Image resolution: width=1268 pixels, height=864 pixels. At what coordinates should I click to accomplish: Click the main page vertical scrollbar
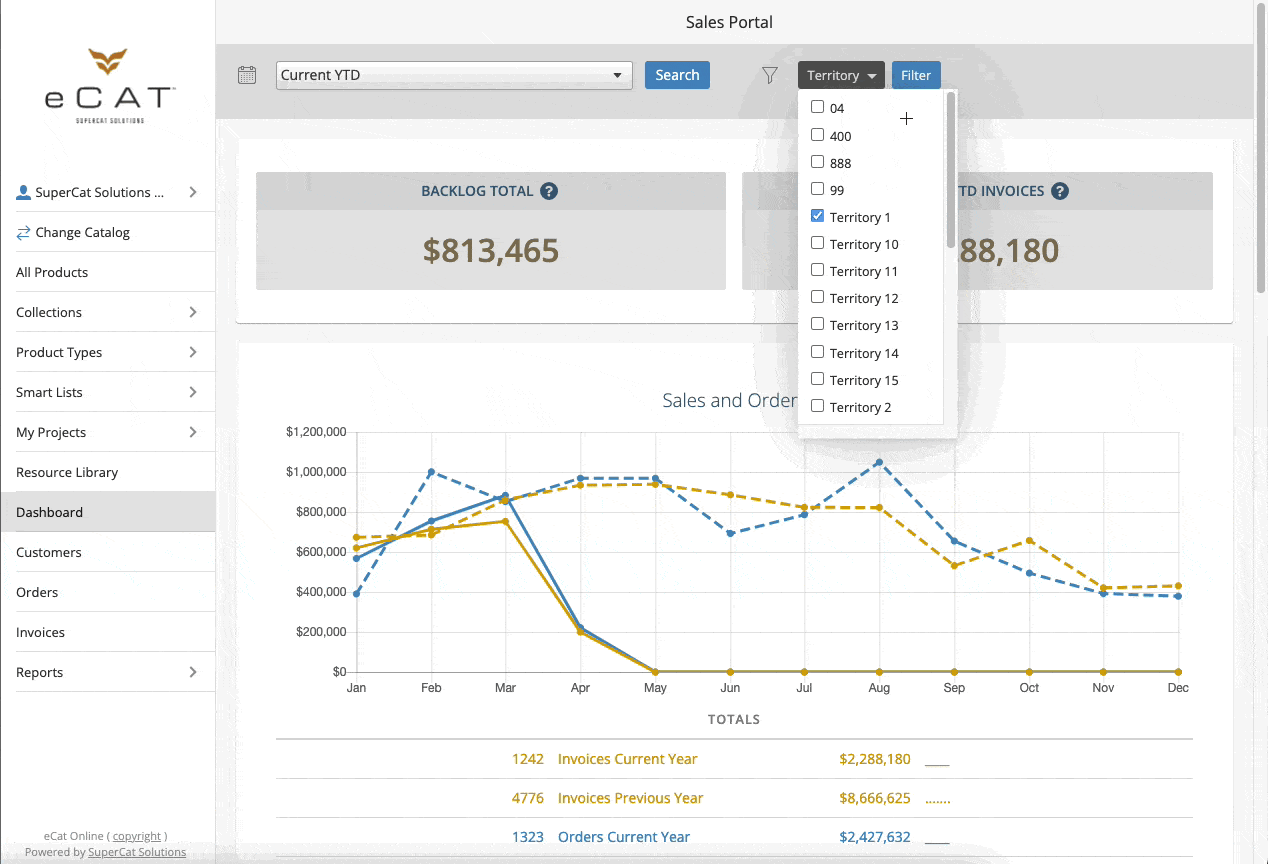[1261, 150]
